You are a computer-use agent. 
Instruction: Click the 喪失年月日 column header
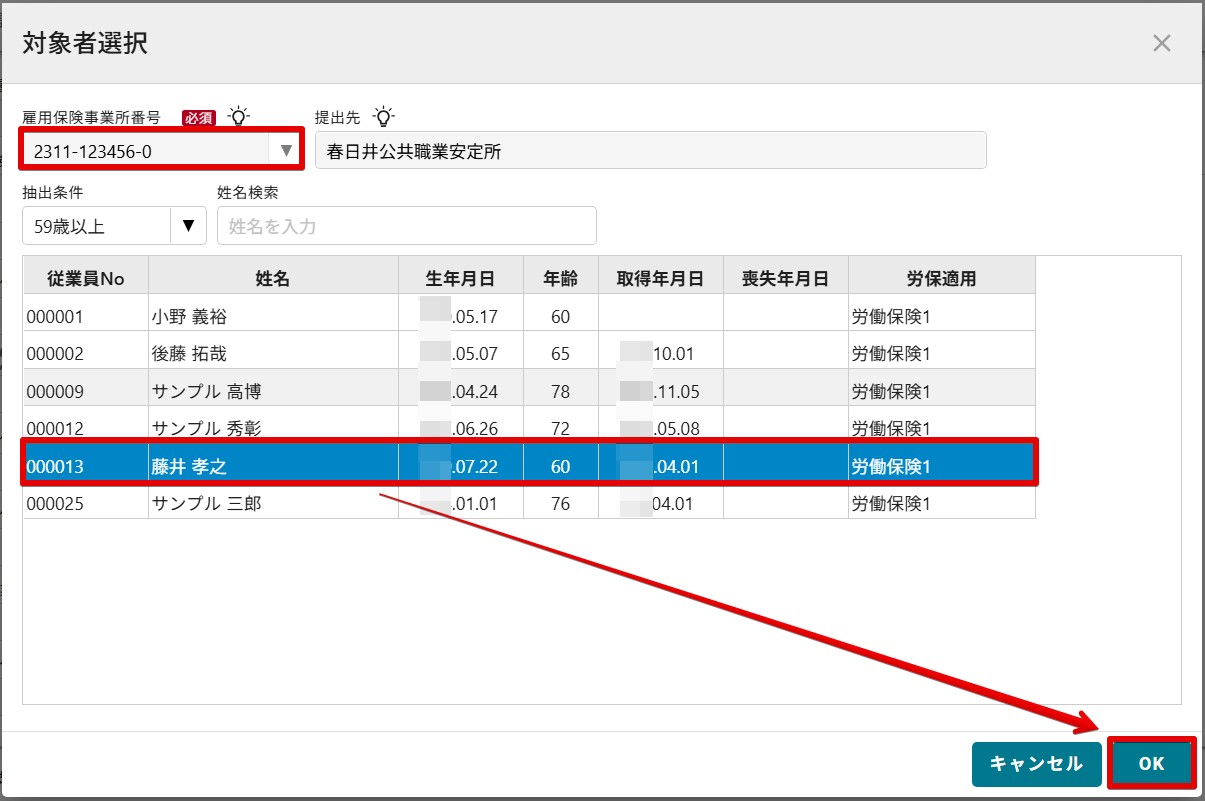(786, 275)
